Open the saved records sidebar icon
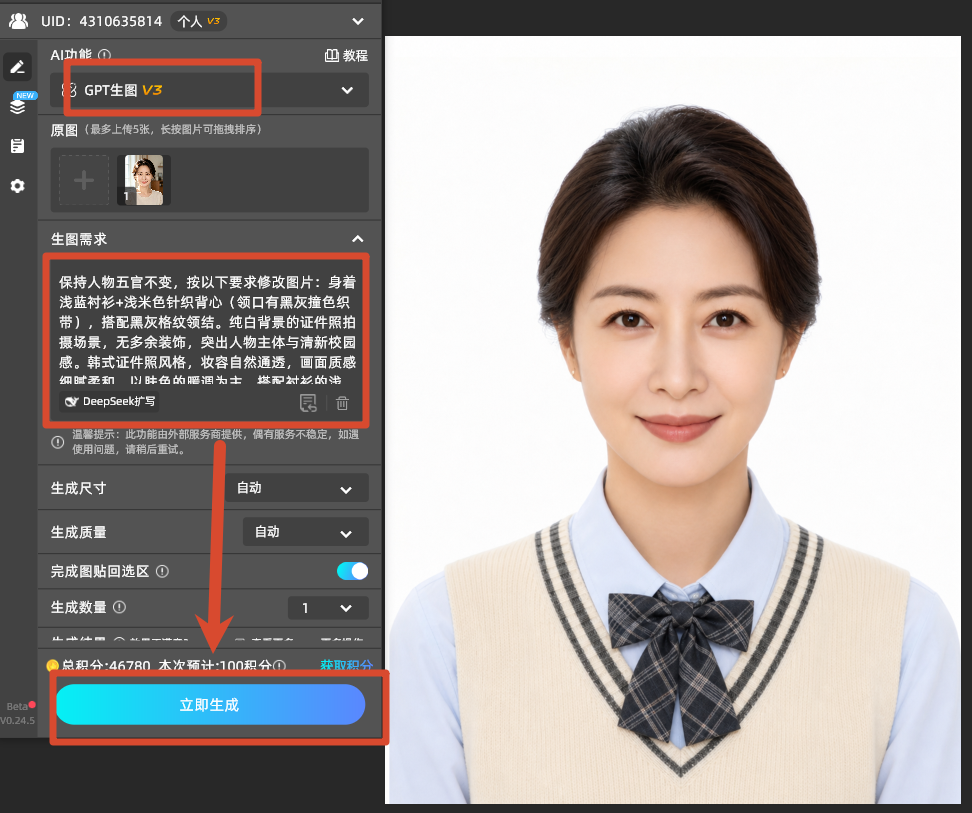 click(x=17, y=146)
